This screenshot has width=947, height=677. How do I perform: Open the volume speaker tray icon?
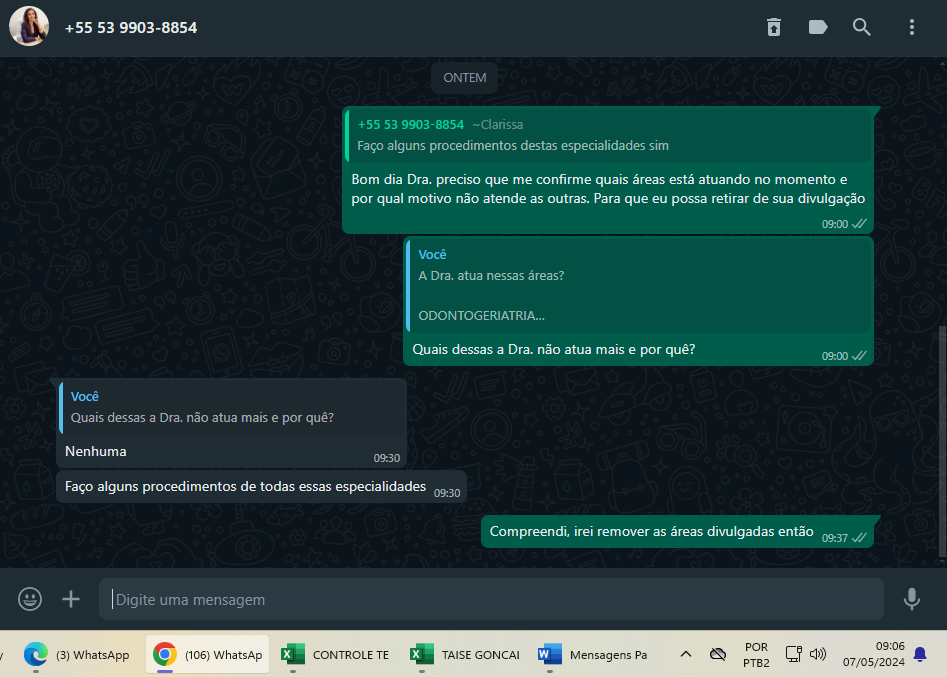(818, 654)
